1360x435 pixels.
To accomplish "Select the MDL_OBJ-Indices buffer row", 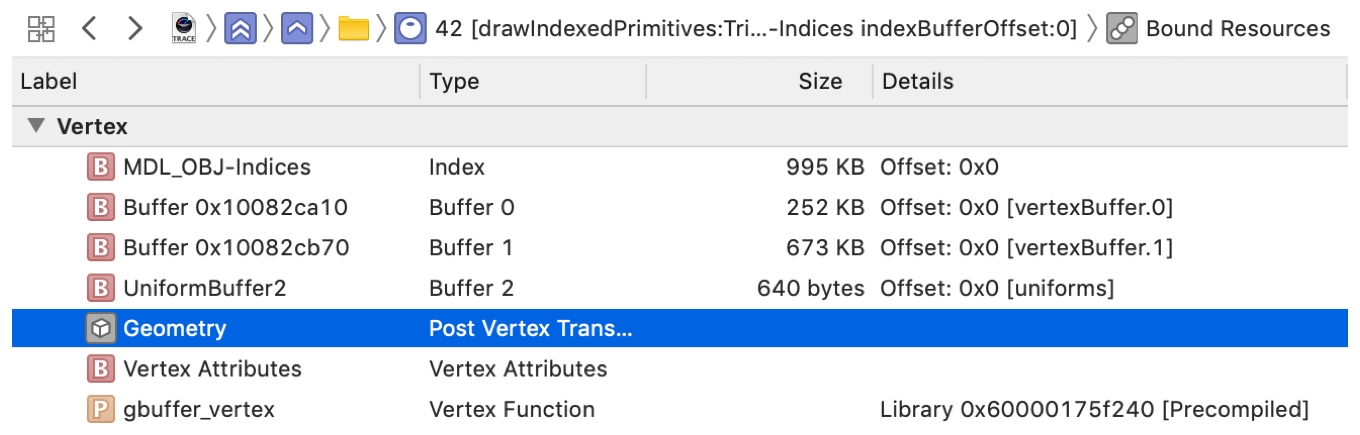I will (x=680, y=167).
